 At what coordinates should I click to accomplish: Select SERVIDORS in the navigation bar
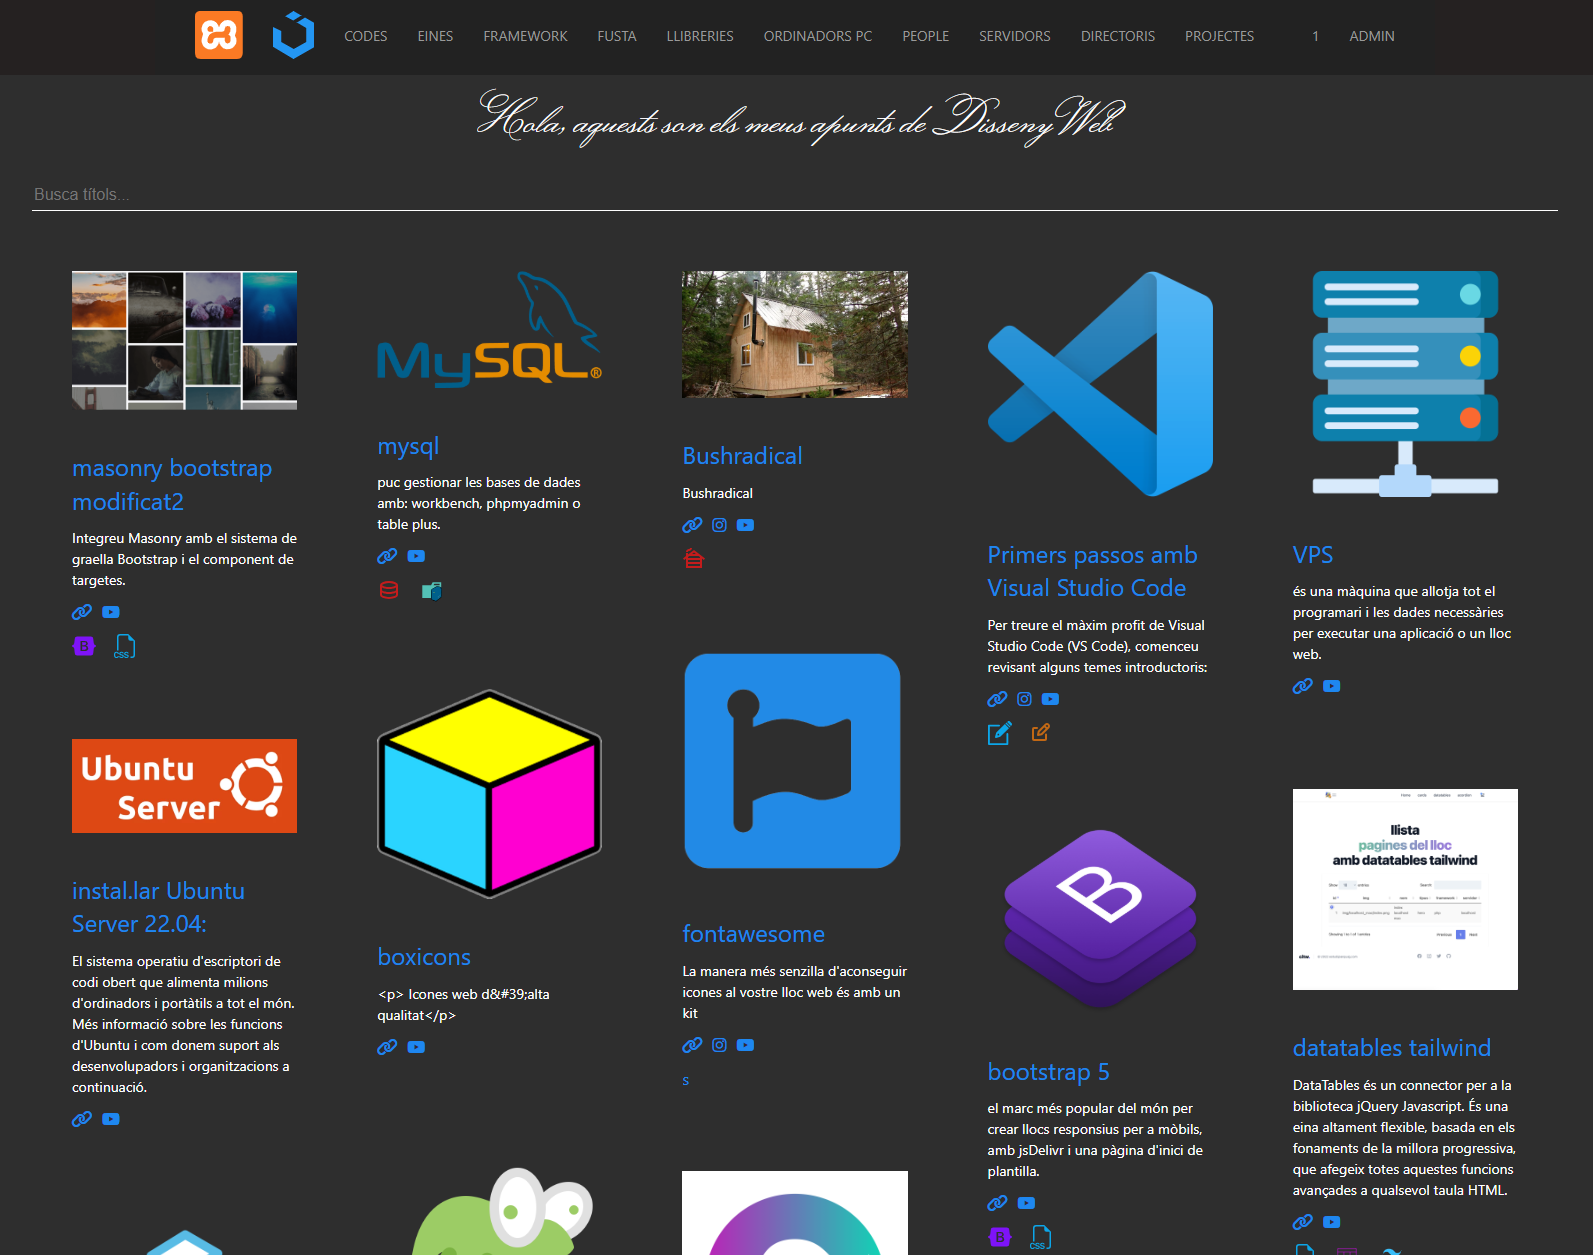click(1014, 36)
